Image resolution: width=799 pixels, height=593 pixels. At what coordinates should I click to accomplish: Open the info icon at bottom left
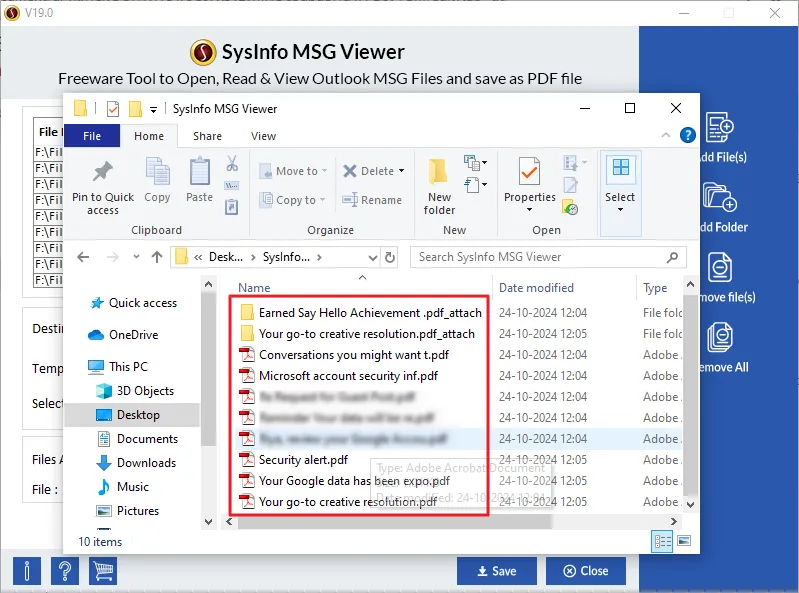point(26,571)
